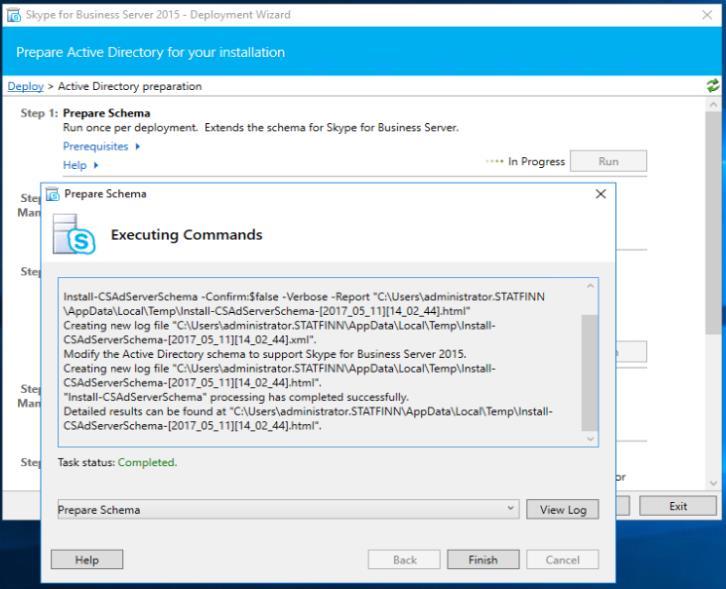Click the Skype server icon beside Executing Commands
Image resolution: width=726 pixels, height=589 pixels.
pos(74,234)
